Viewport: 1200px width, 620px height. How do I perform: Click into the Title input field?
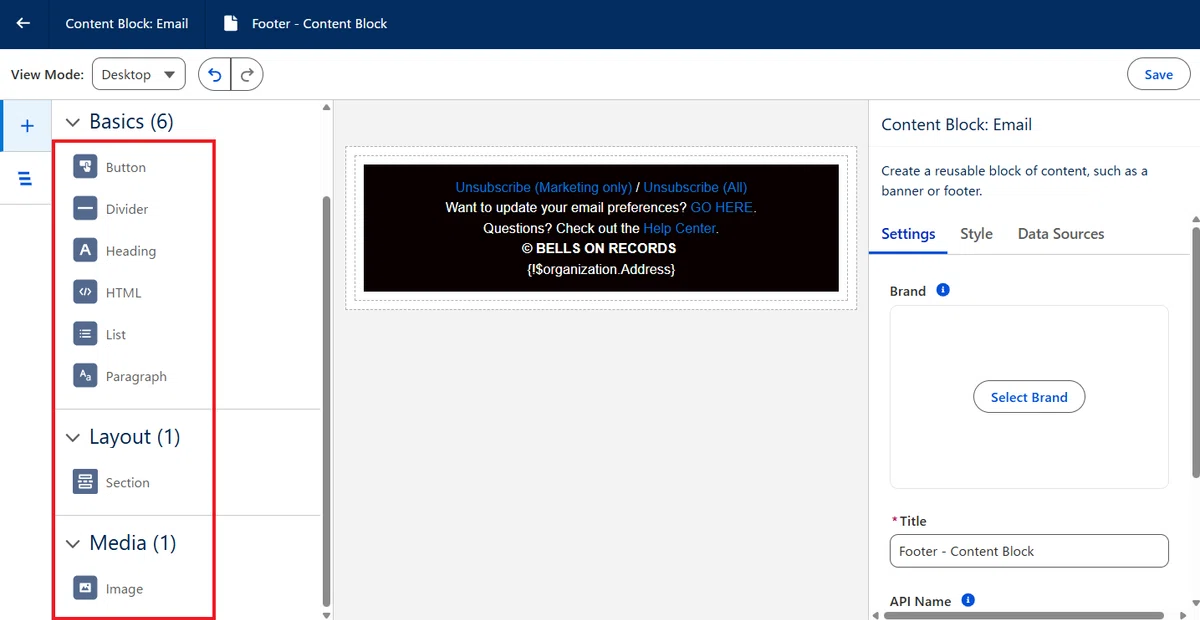1028,551
